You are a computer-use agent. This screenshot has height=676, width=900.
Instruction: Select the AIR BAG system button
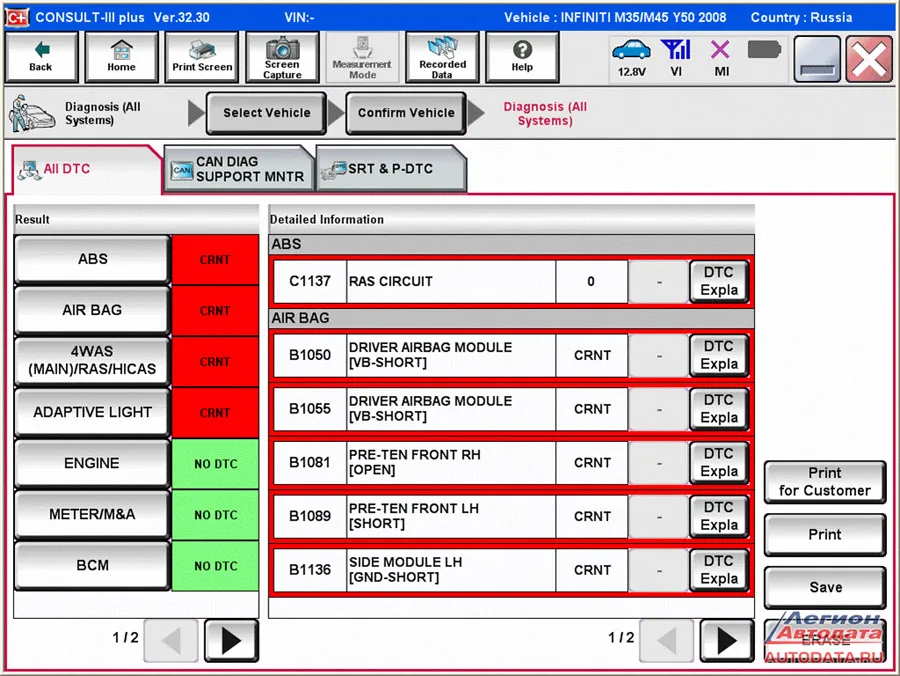92,310
